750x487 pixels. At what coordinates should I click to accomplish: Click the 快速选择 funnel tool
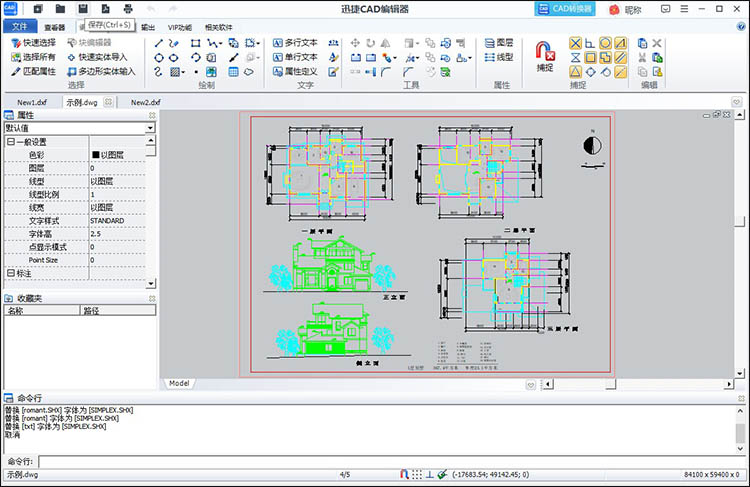coord(33,43)
